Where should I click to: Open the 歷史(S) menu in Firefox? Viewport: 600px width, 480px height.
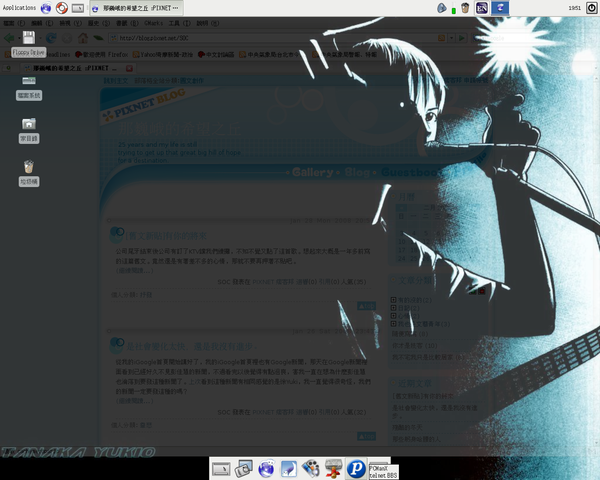pos(99,23)
